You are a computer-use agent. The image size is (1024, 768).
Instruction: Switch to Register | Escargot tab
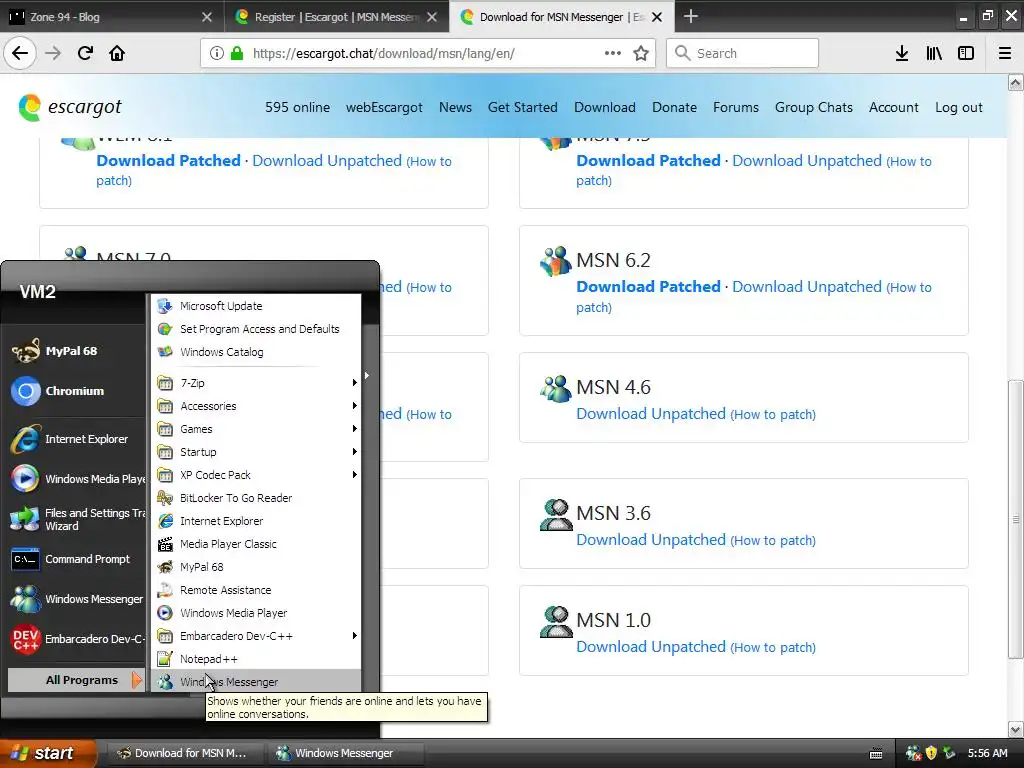(336, 17)
